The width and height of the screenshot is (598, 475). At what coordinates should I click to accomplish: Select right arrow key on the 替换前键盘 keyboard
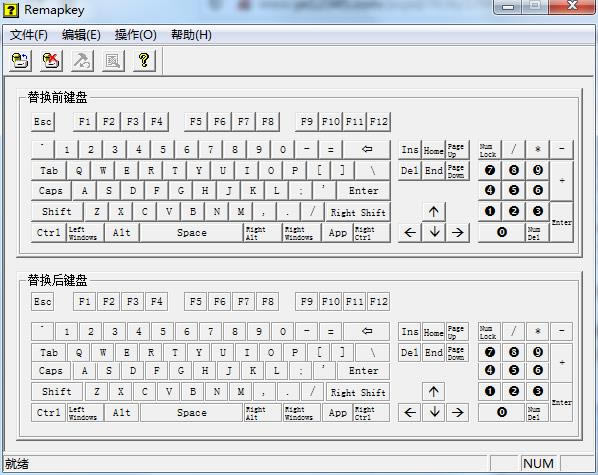point(458,232)
